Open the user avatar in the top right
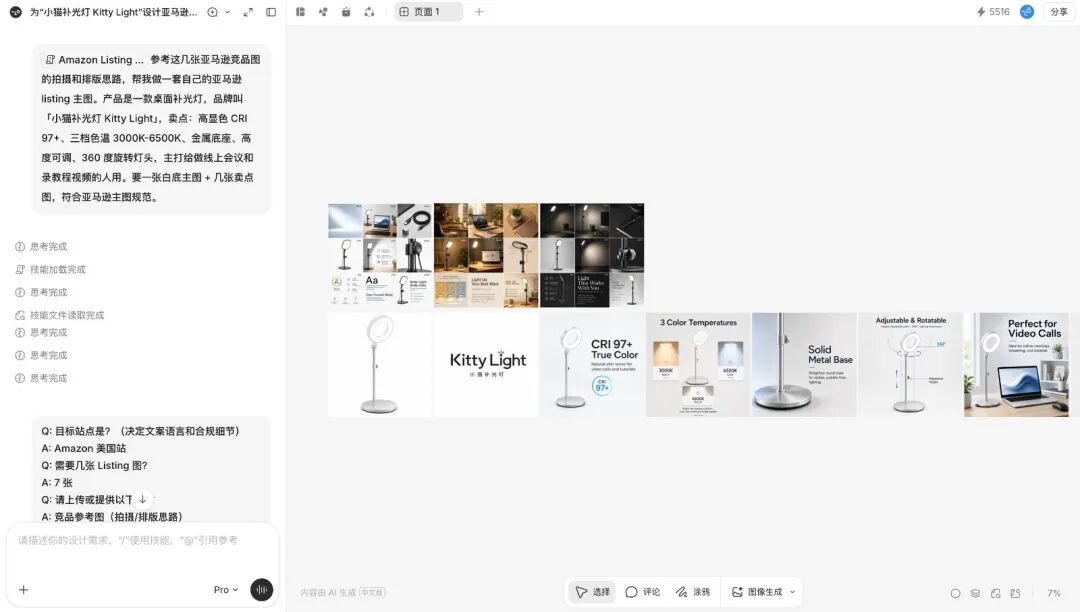This screenshot has width=1080, height=612. click(x=1026, y=12)
